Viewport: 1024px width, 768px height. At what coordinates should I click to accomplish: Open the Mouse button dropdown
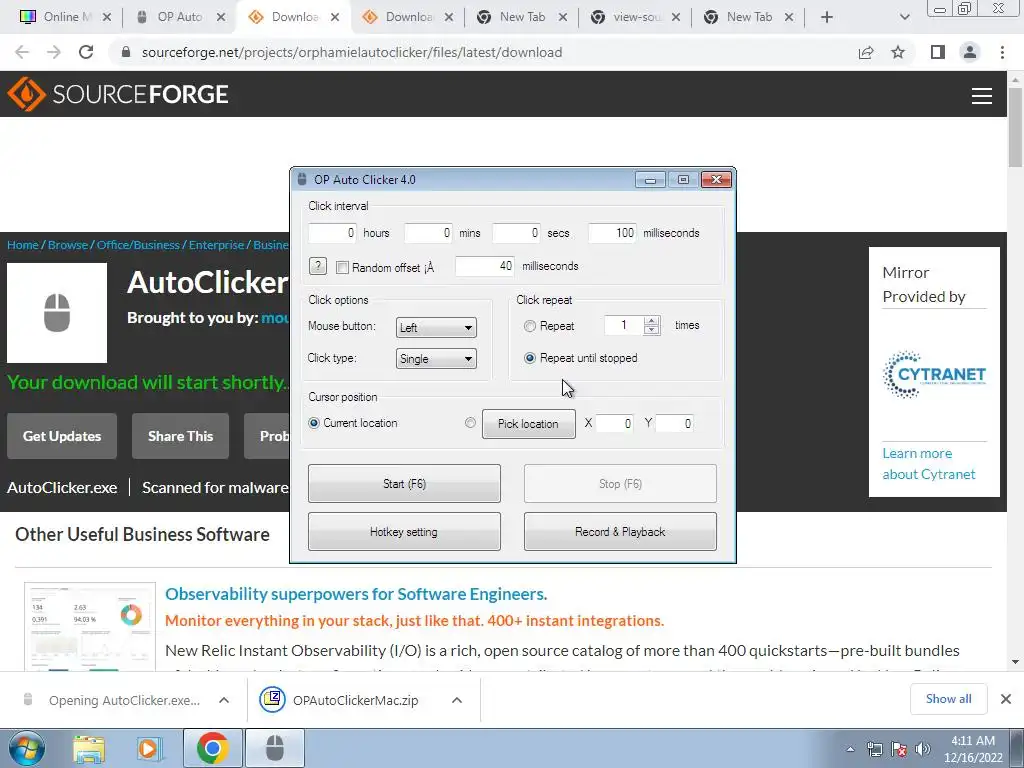coord(436,327)
